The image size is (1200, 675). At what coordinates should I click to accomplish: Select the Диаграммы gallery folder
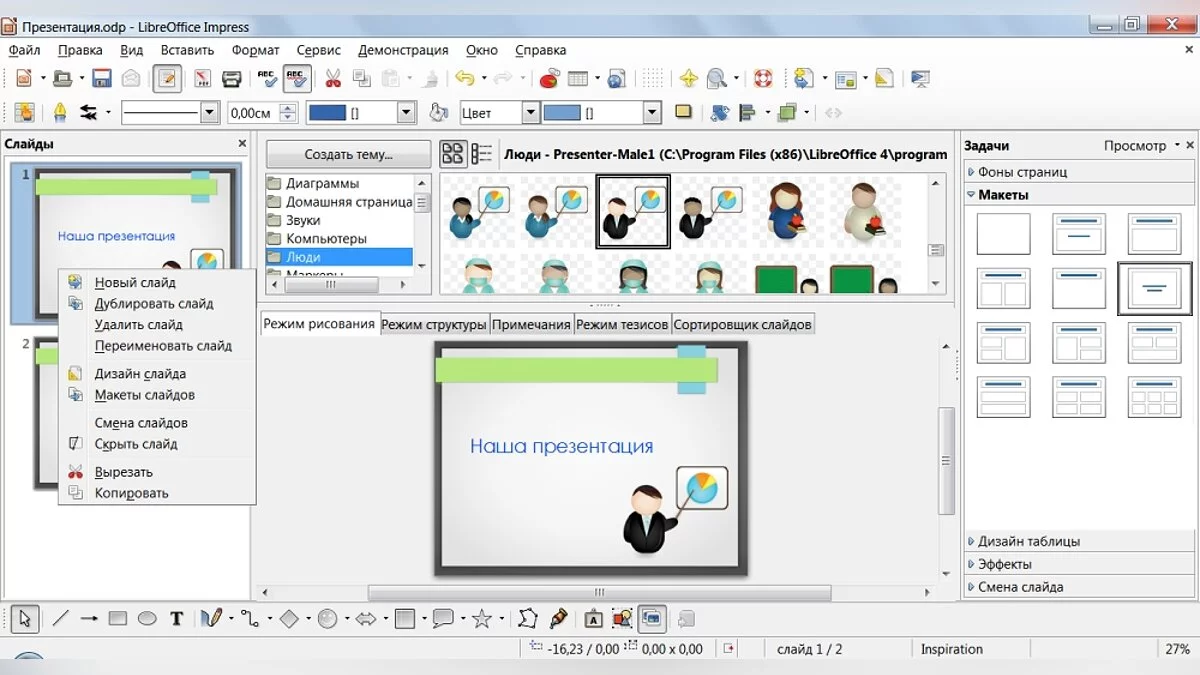pyautogui.click(x=322, y=184)
